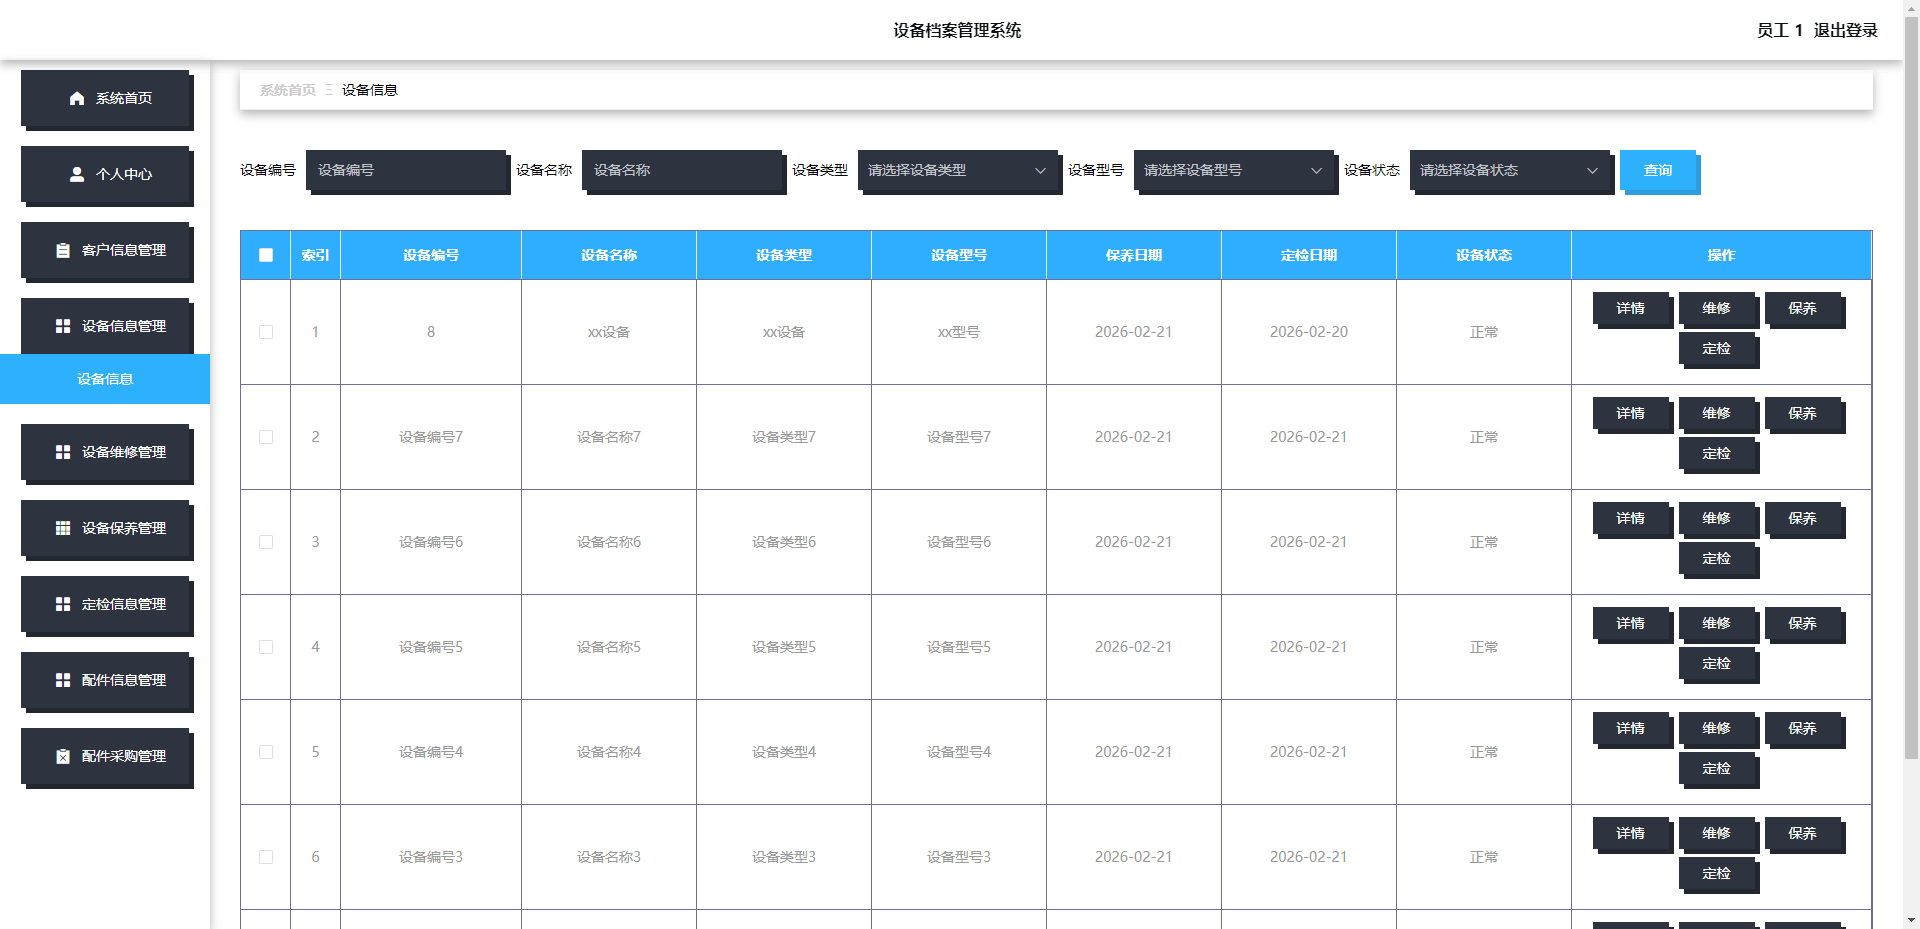Screen dimensions: 1920x929
Task: Click the grid icon beside 定检信息管理
Action: tap(63, 604)
